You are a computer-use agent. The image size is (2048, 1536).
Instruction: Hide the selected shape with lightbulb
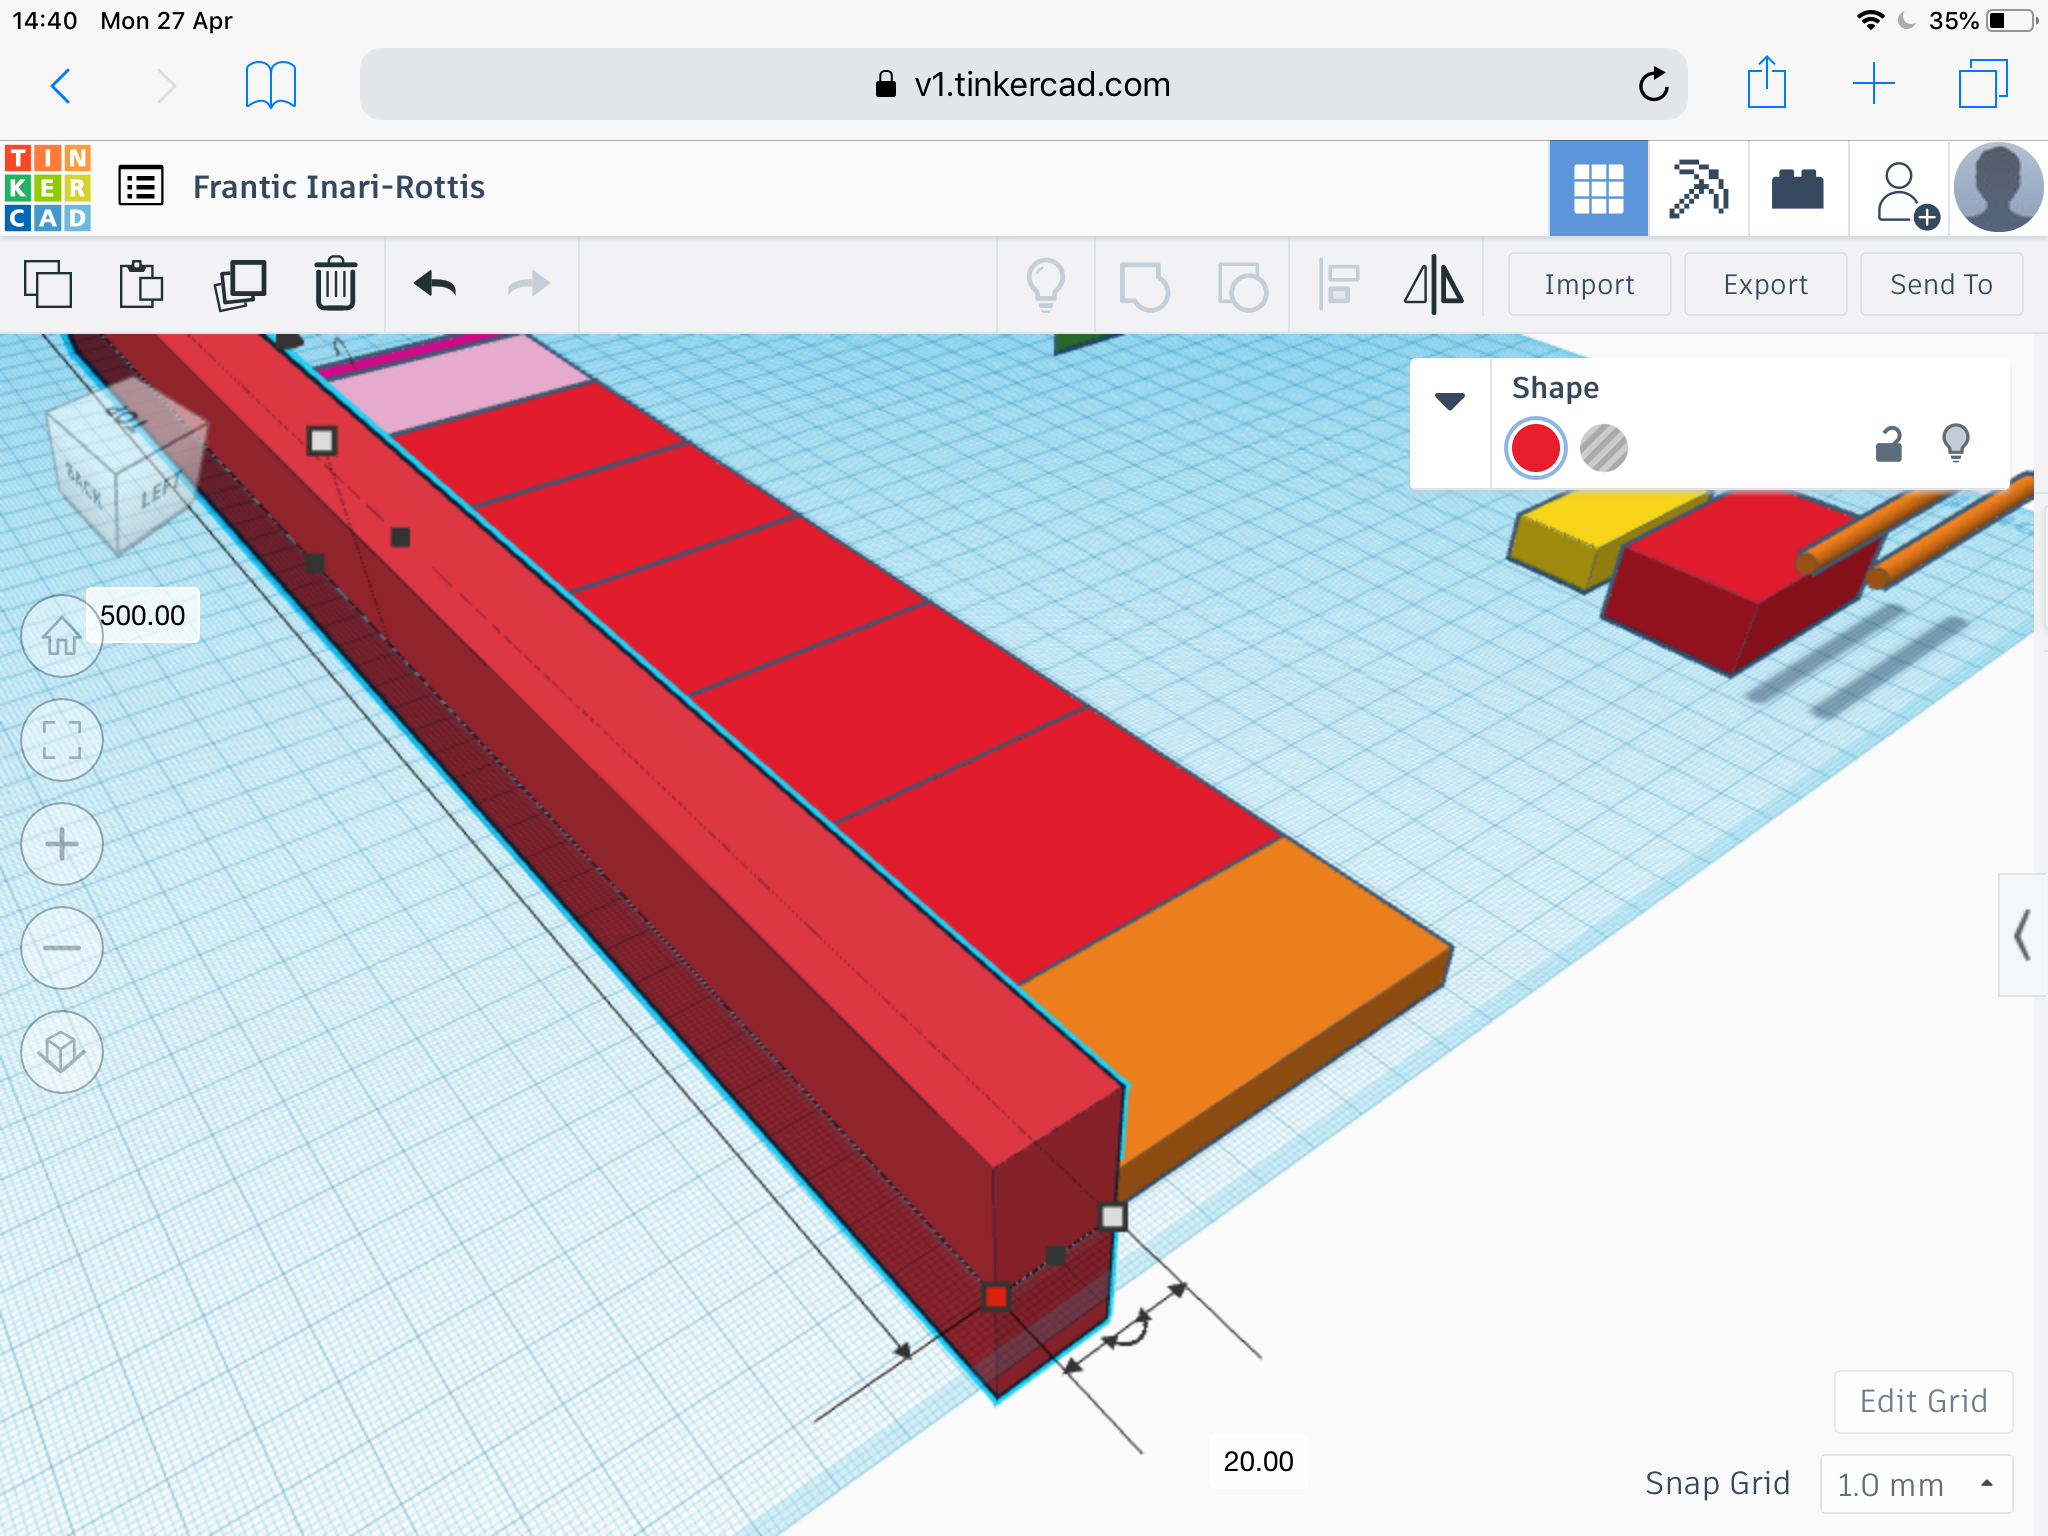click(x=1955, y=443)
